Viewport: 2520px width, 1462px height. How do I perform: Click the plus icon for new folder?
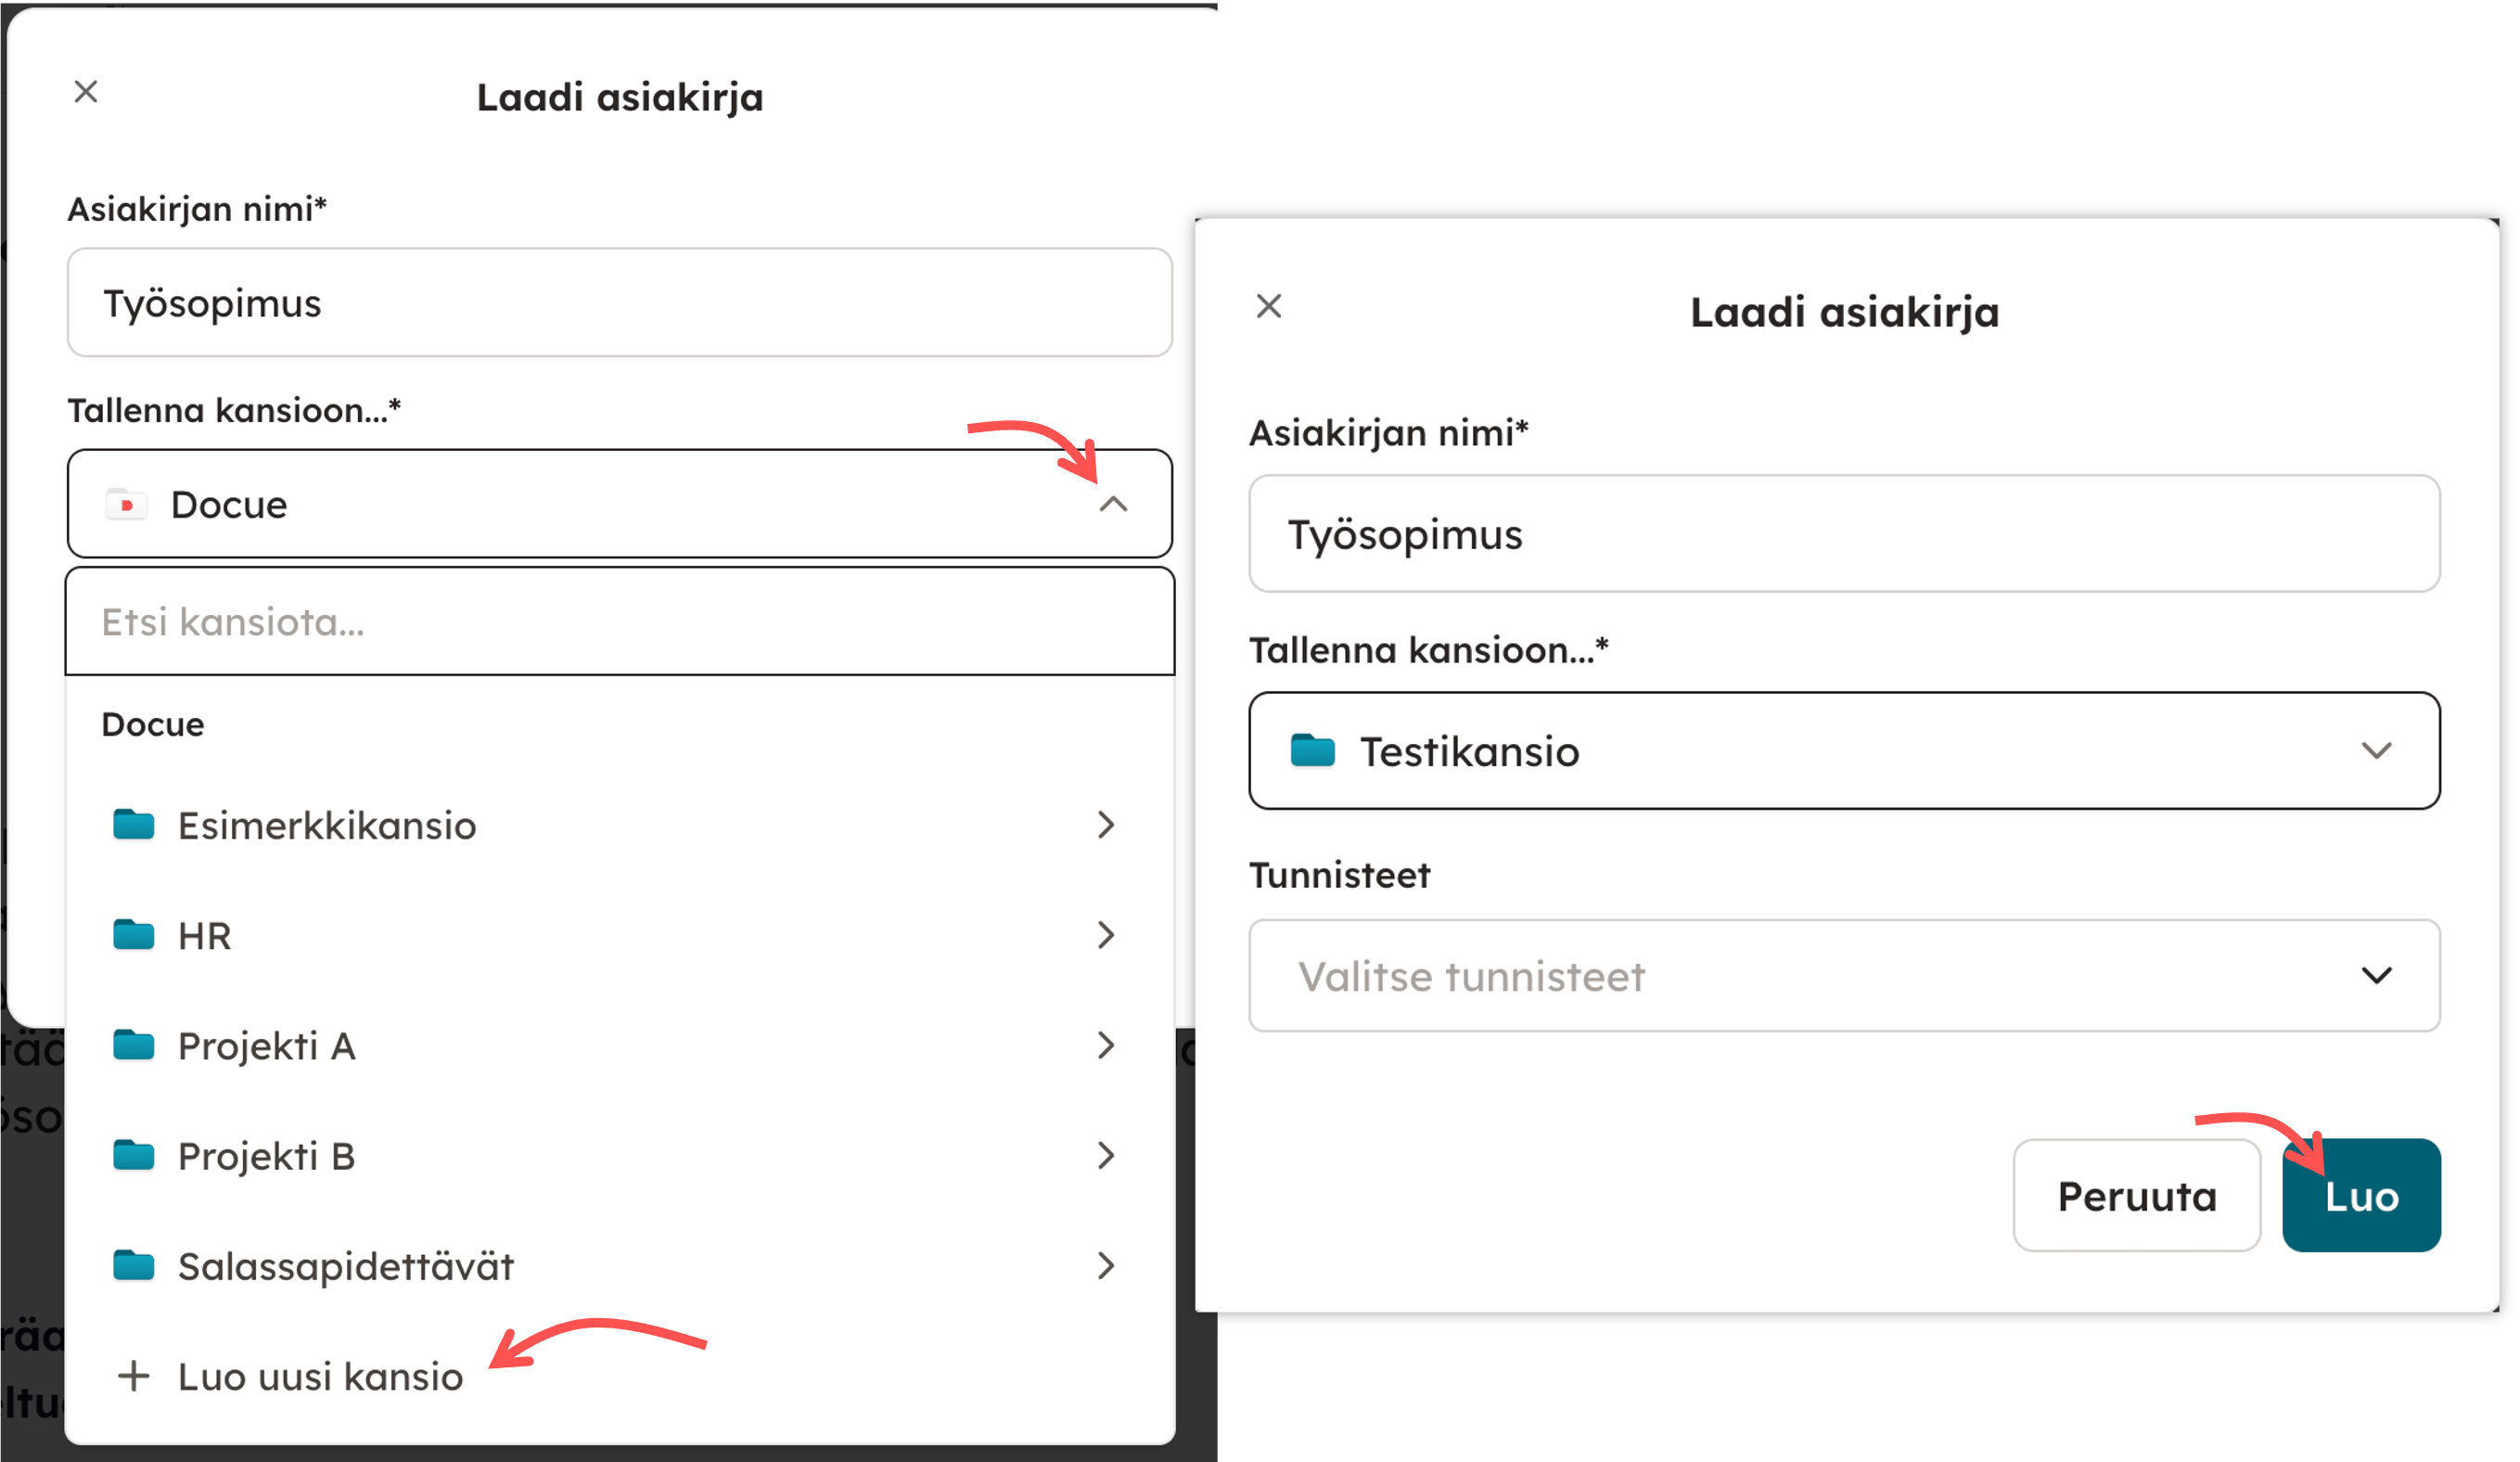pos(133,1376)
